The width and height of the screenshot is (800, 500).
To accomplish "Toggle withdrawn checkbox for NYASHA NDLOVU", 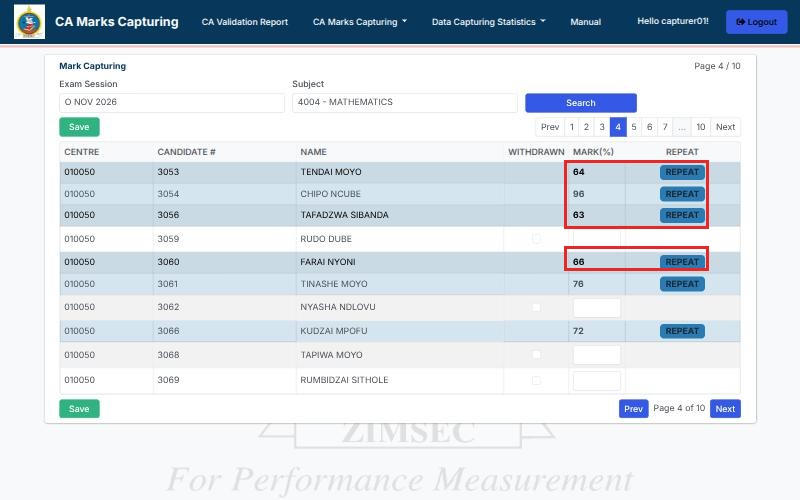I will tap(536, 307).
